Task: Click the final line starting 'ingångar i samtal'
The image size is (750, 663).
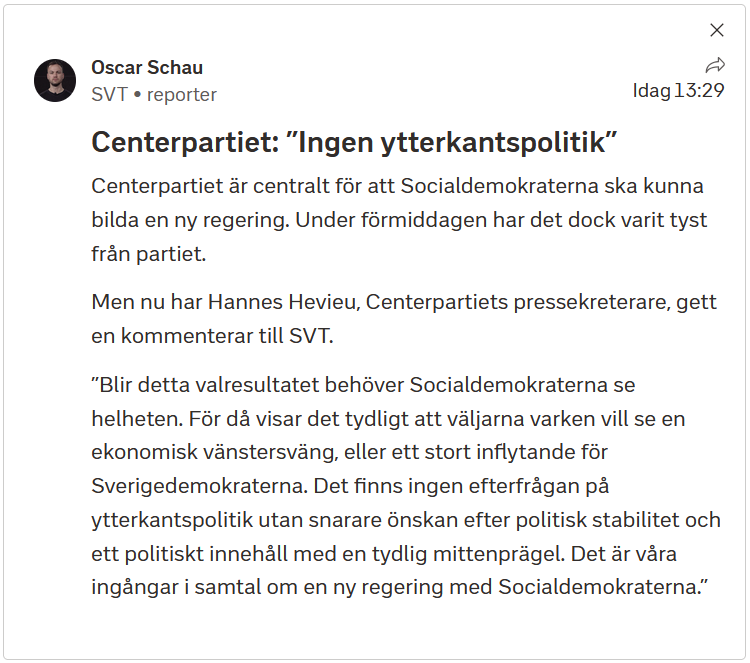Action: [x=399, y=587]
